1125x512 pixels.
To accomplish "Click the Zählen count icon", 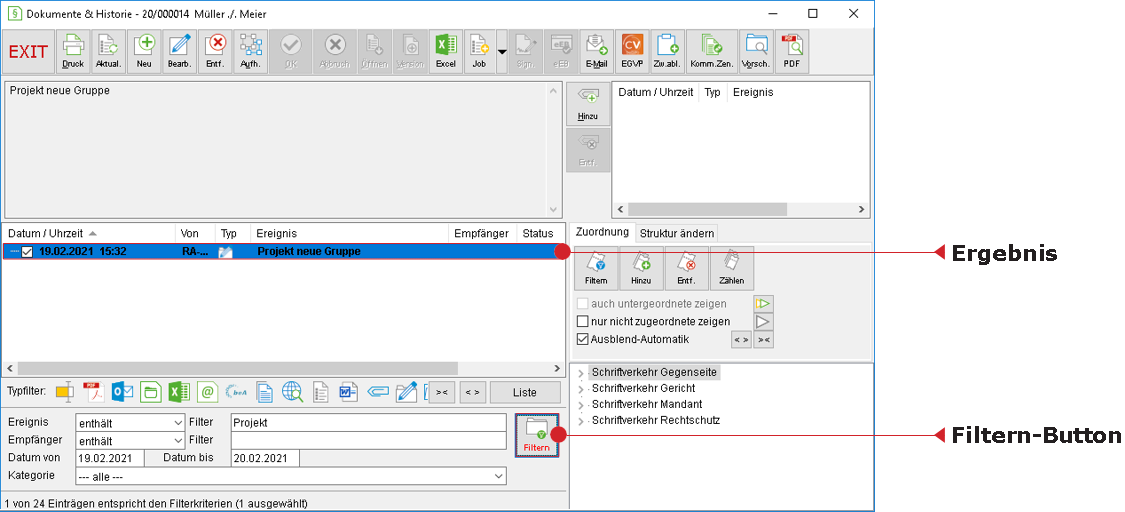I will pyautogui.click(x=732, y=268).
